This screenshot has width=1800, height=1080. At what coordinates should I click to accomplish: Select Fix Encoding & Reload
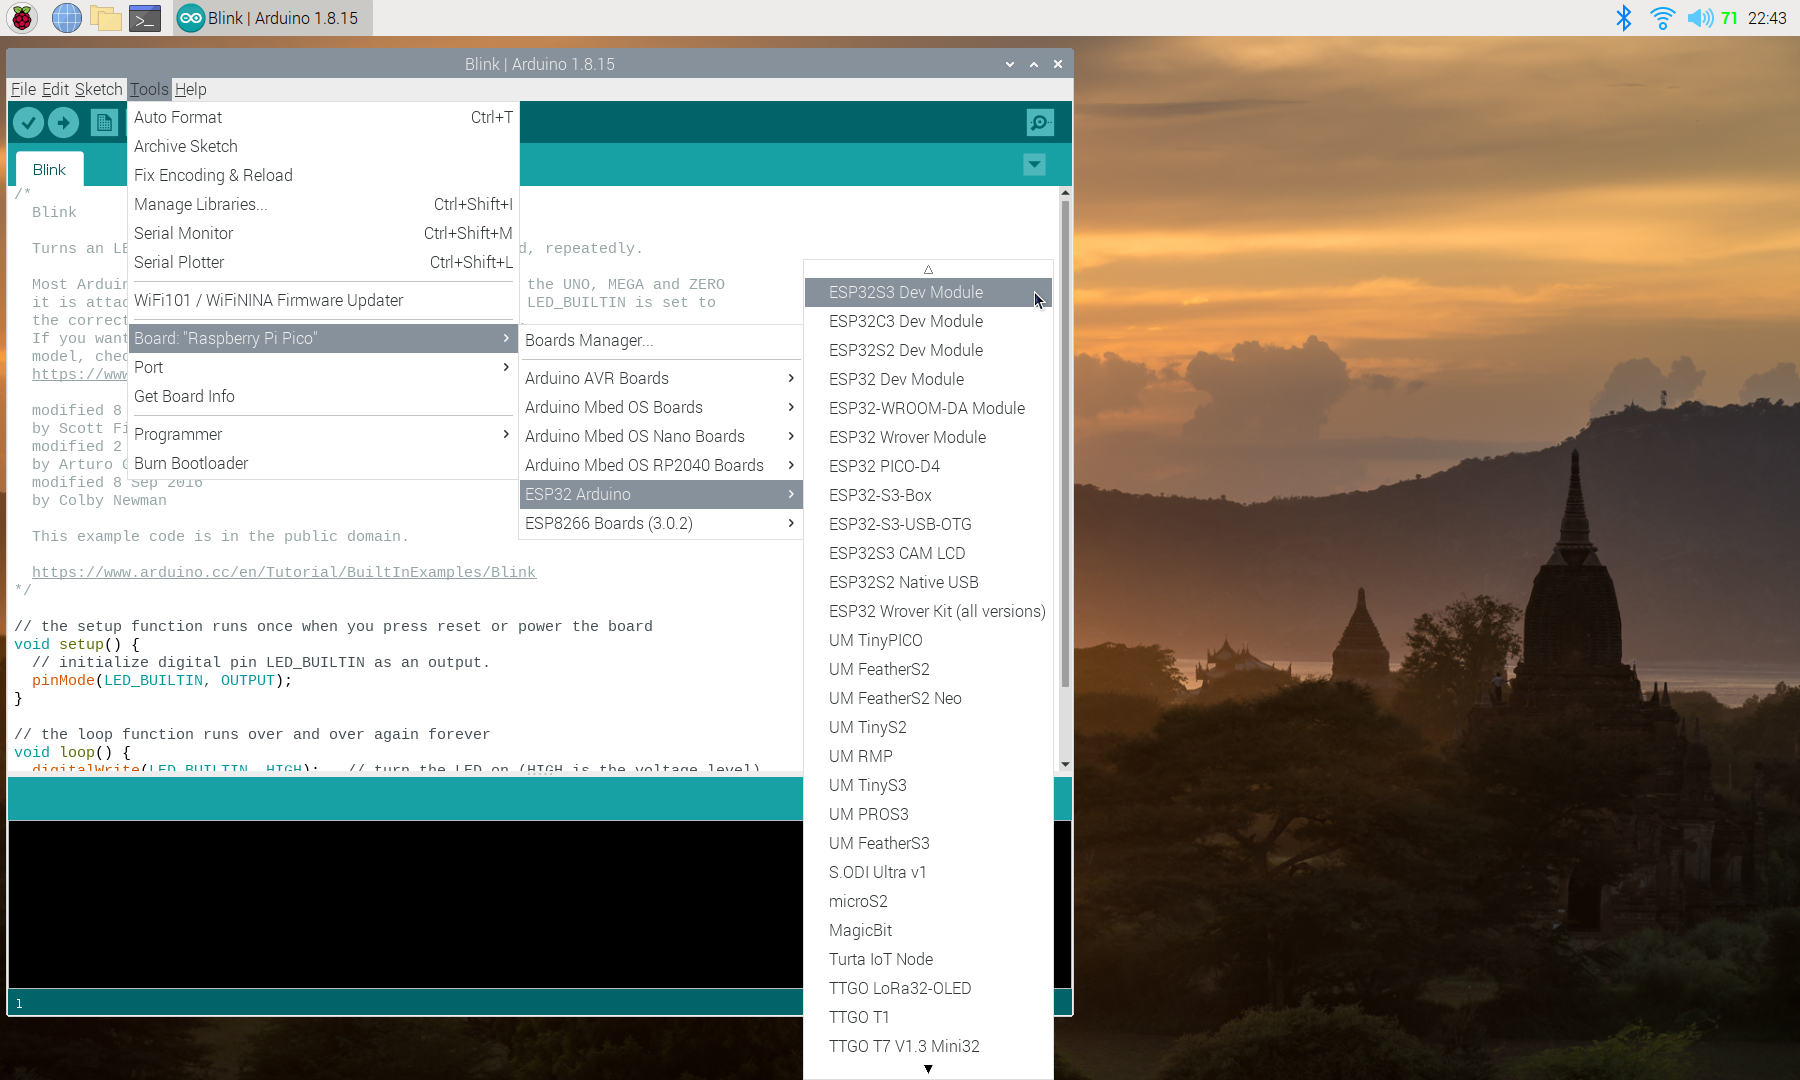click(x=323, y=175)
